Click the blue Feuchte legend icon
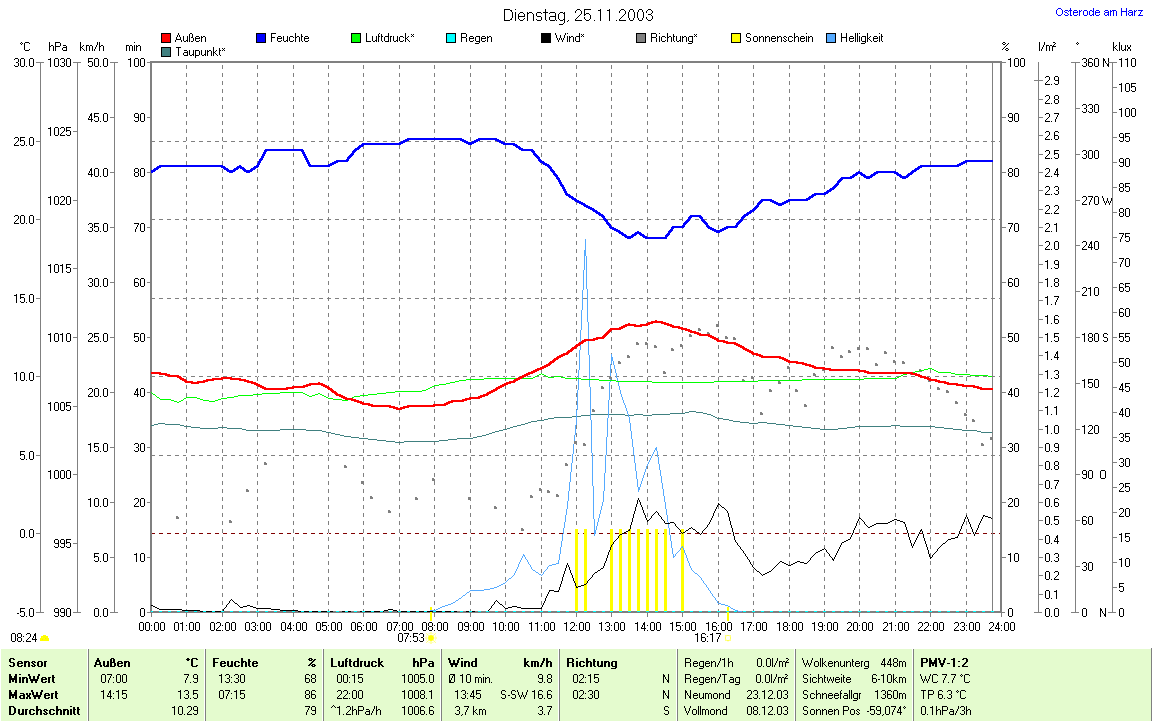1152x721 pixels. [x=262, y=38]
